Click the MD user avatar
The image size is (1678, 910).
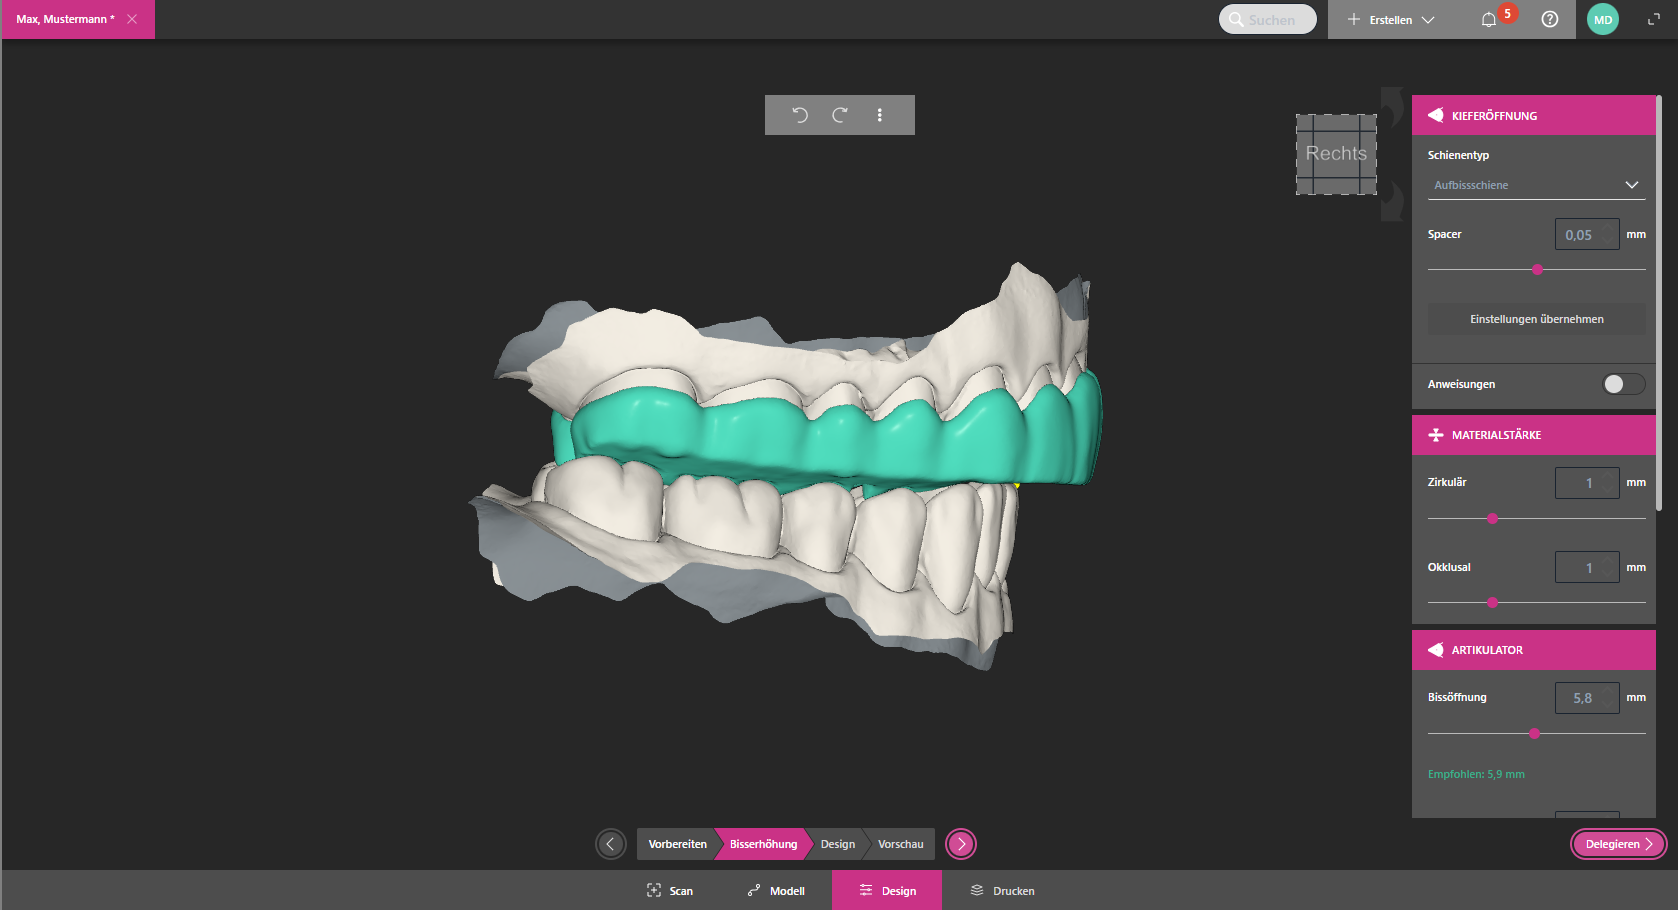pyautogui.click(x=1603, y=20)
